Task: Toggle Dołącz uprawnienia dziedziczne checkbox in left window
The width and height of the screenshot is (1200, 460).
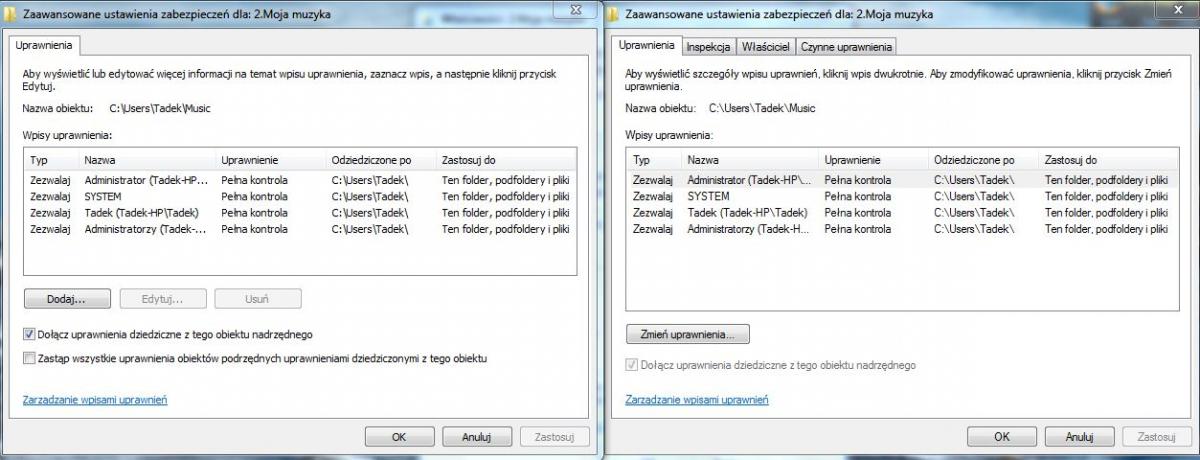Action: tap(28, 334)
